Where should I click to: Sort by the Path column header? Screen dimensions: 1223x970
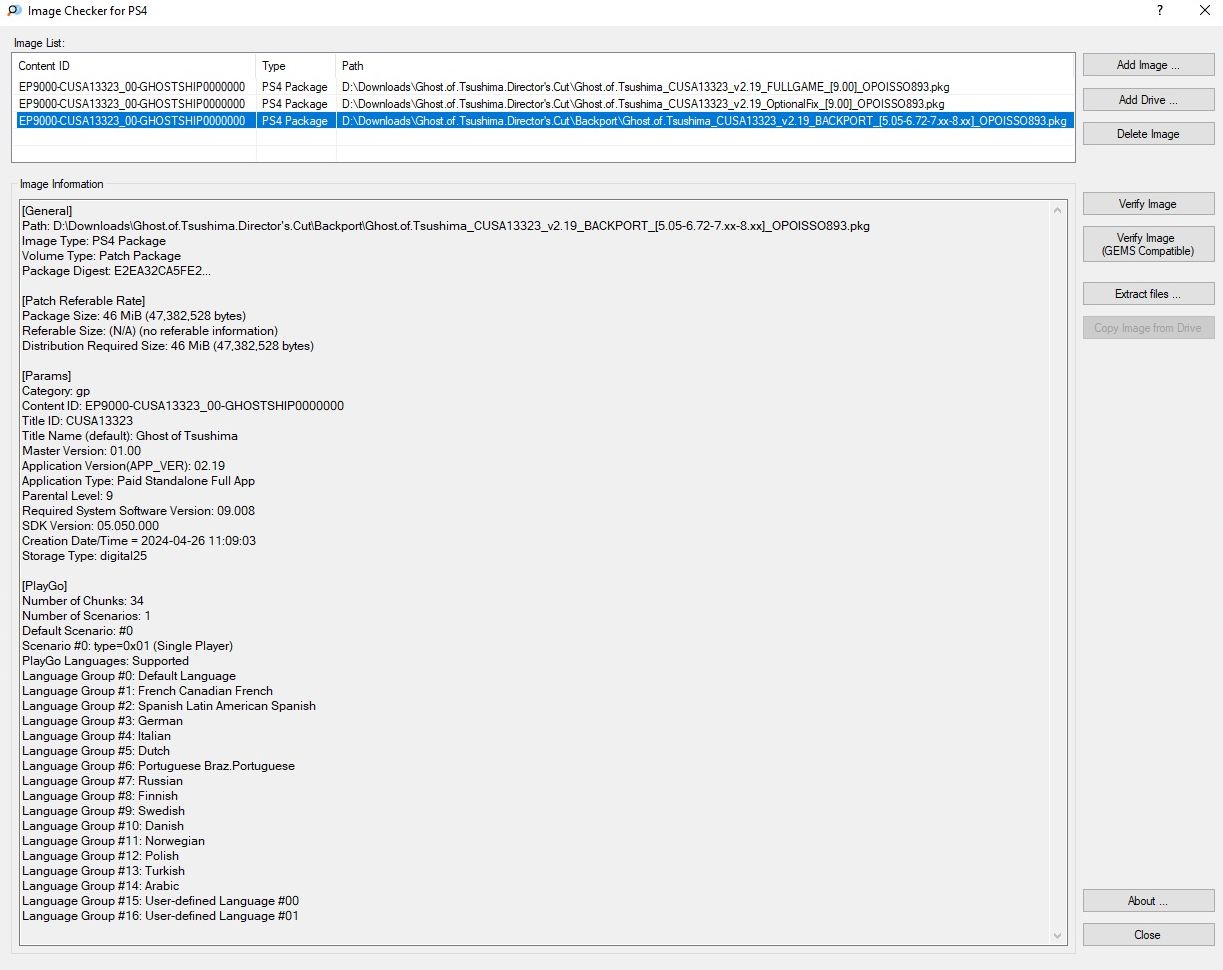705,66
